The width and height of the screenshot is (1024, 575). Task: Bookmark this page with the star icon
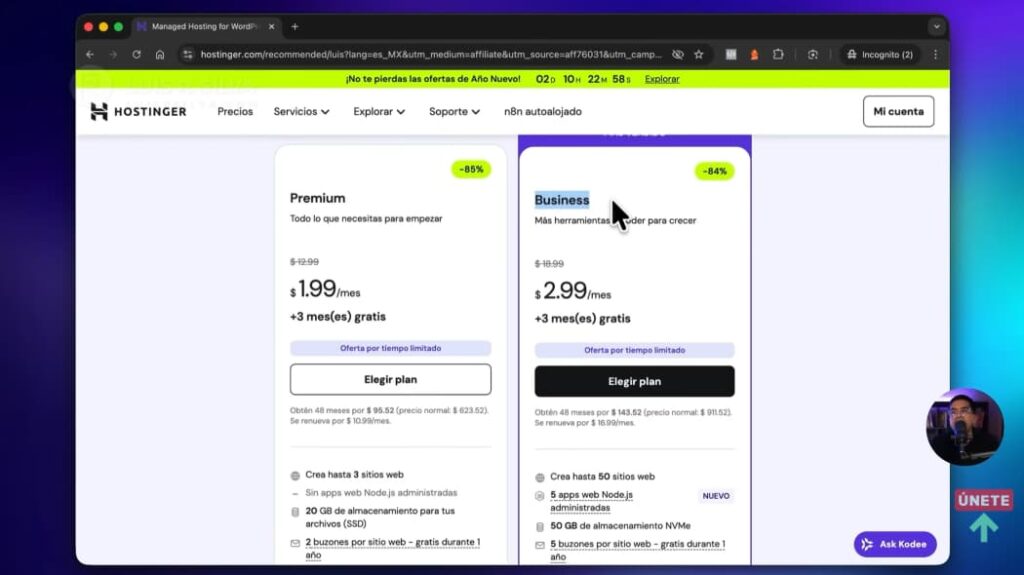click(699, 55)
